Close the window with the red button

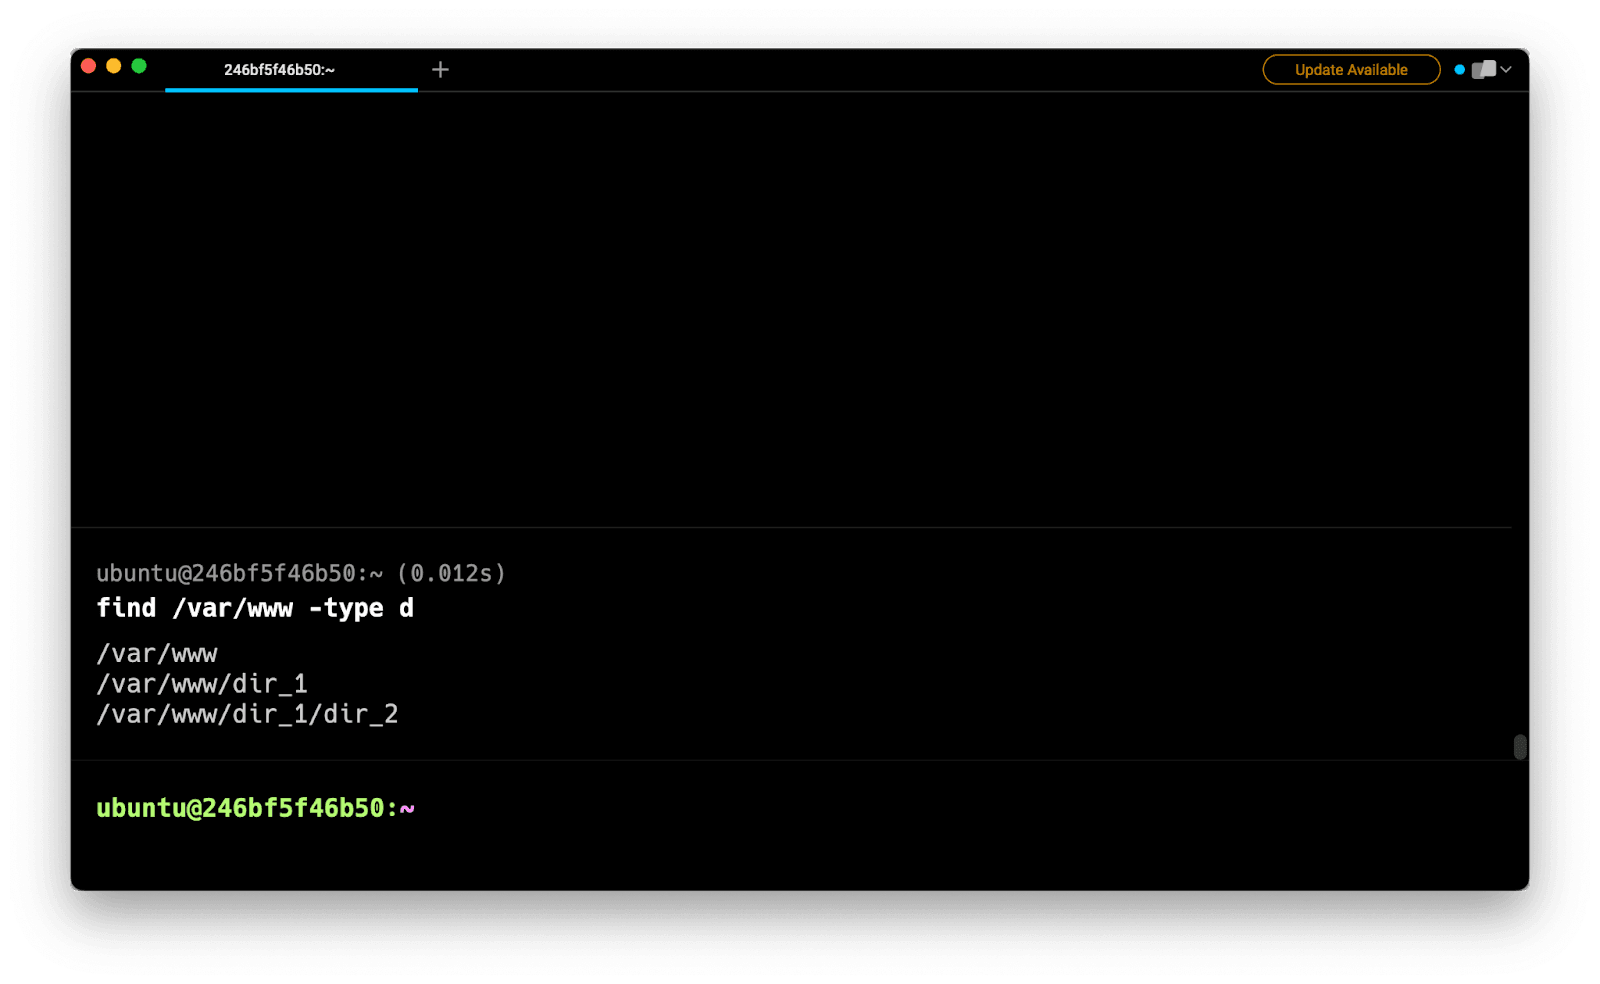point(88,66)
